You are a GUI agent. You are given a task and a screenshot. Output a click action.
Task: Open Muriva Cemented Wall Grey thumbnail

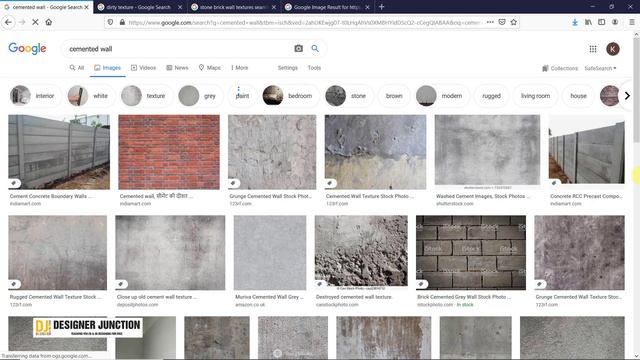270,253
